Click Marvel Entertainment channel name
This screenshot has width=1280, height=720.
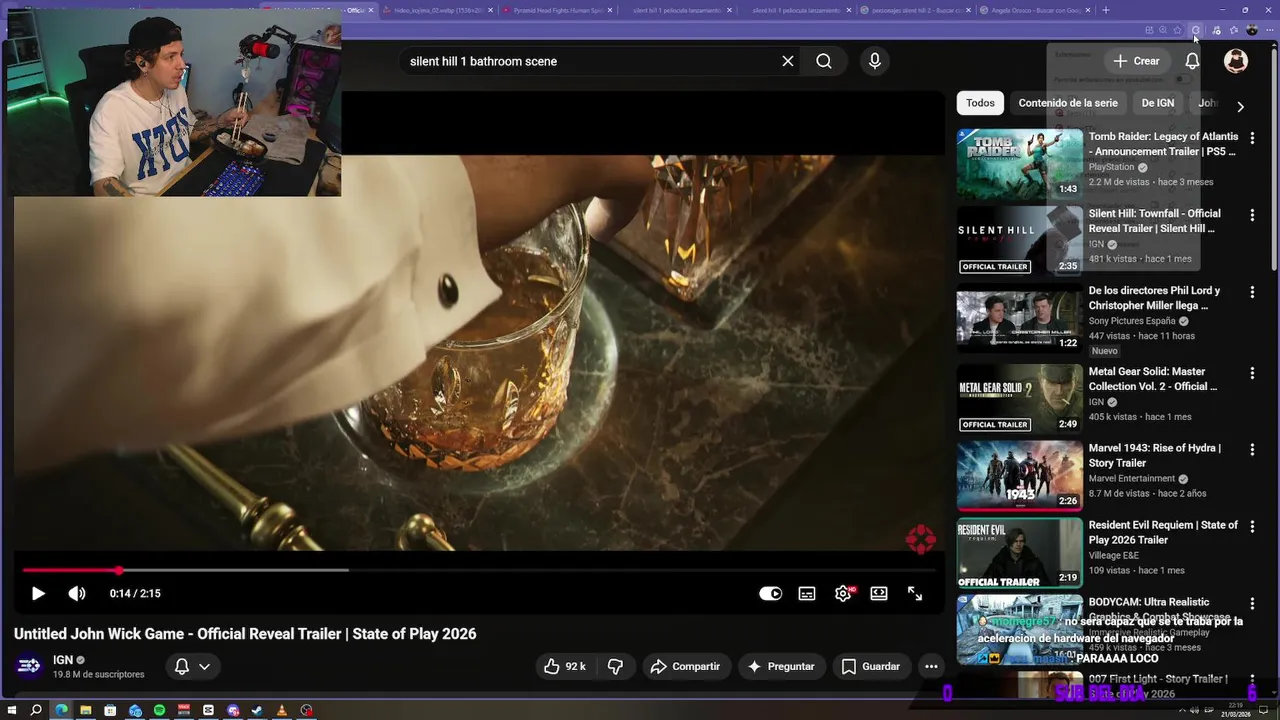click(x=1132, y=479)
